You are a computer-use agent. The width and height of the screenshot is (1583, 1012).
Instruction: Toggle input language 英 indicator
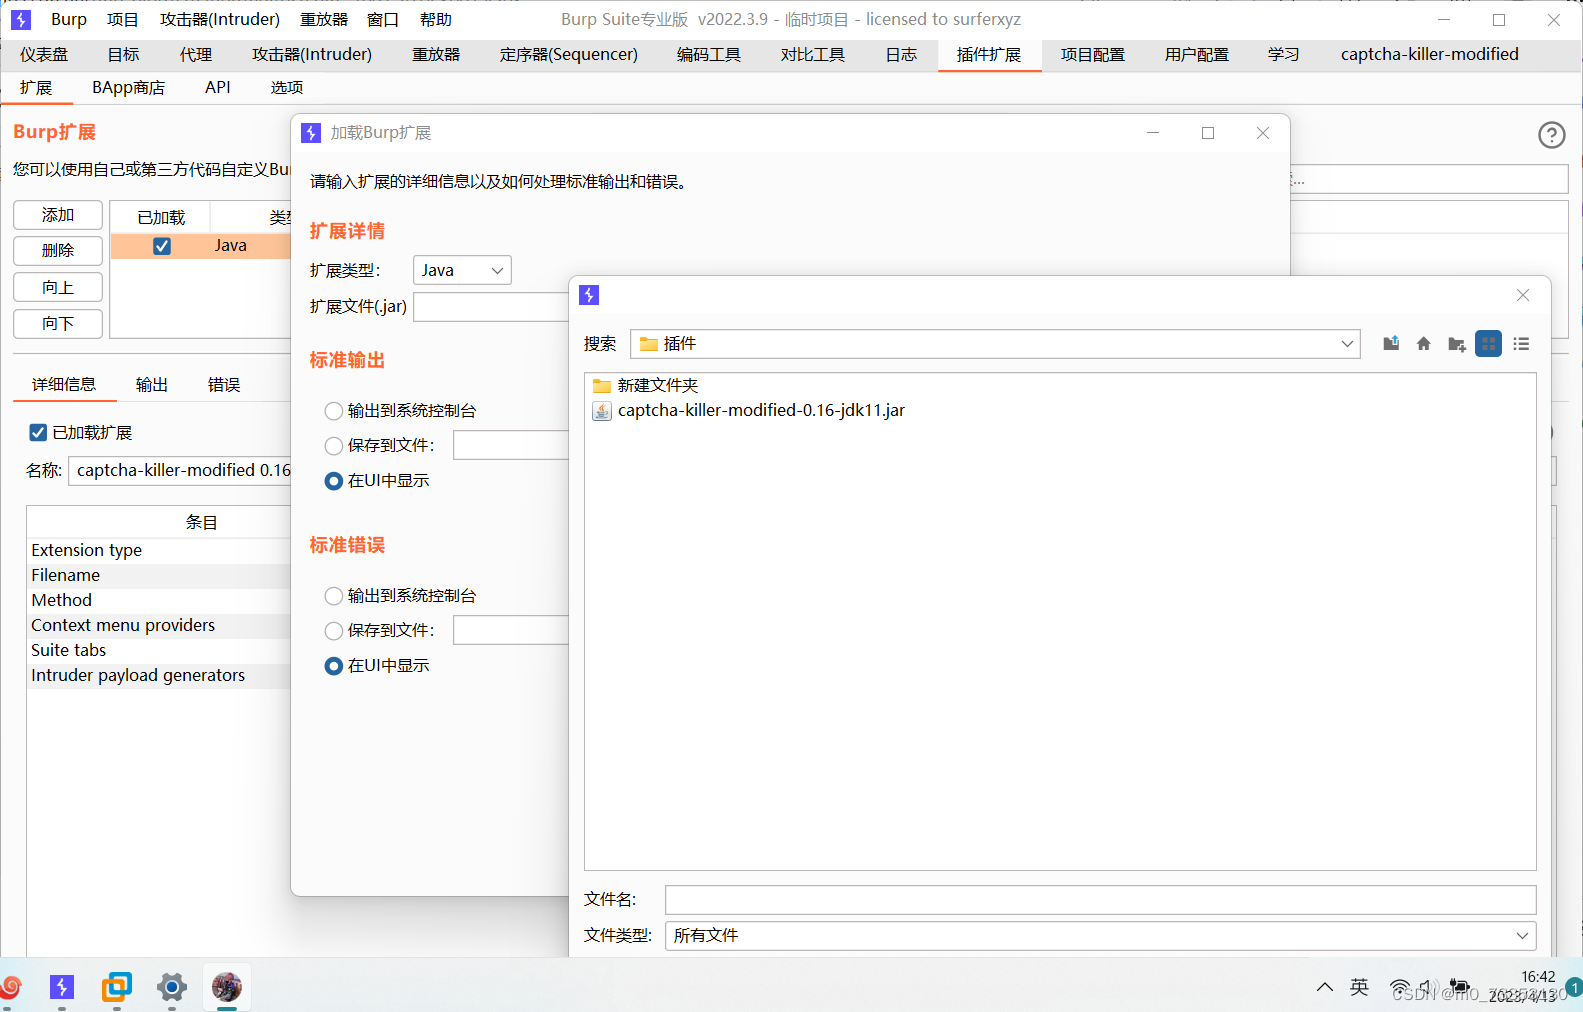coord(1359,988)
